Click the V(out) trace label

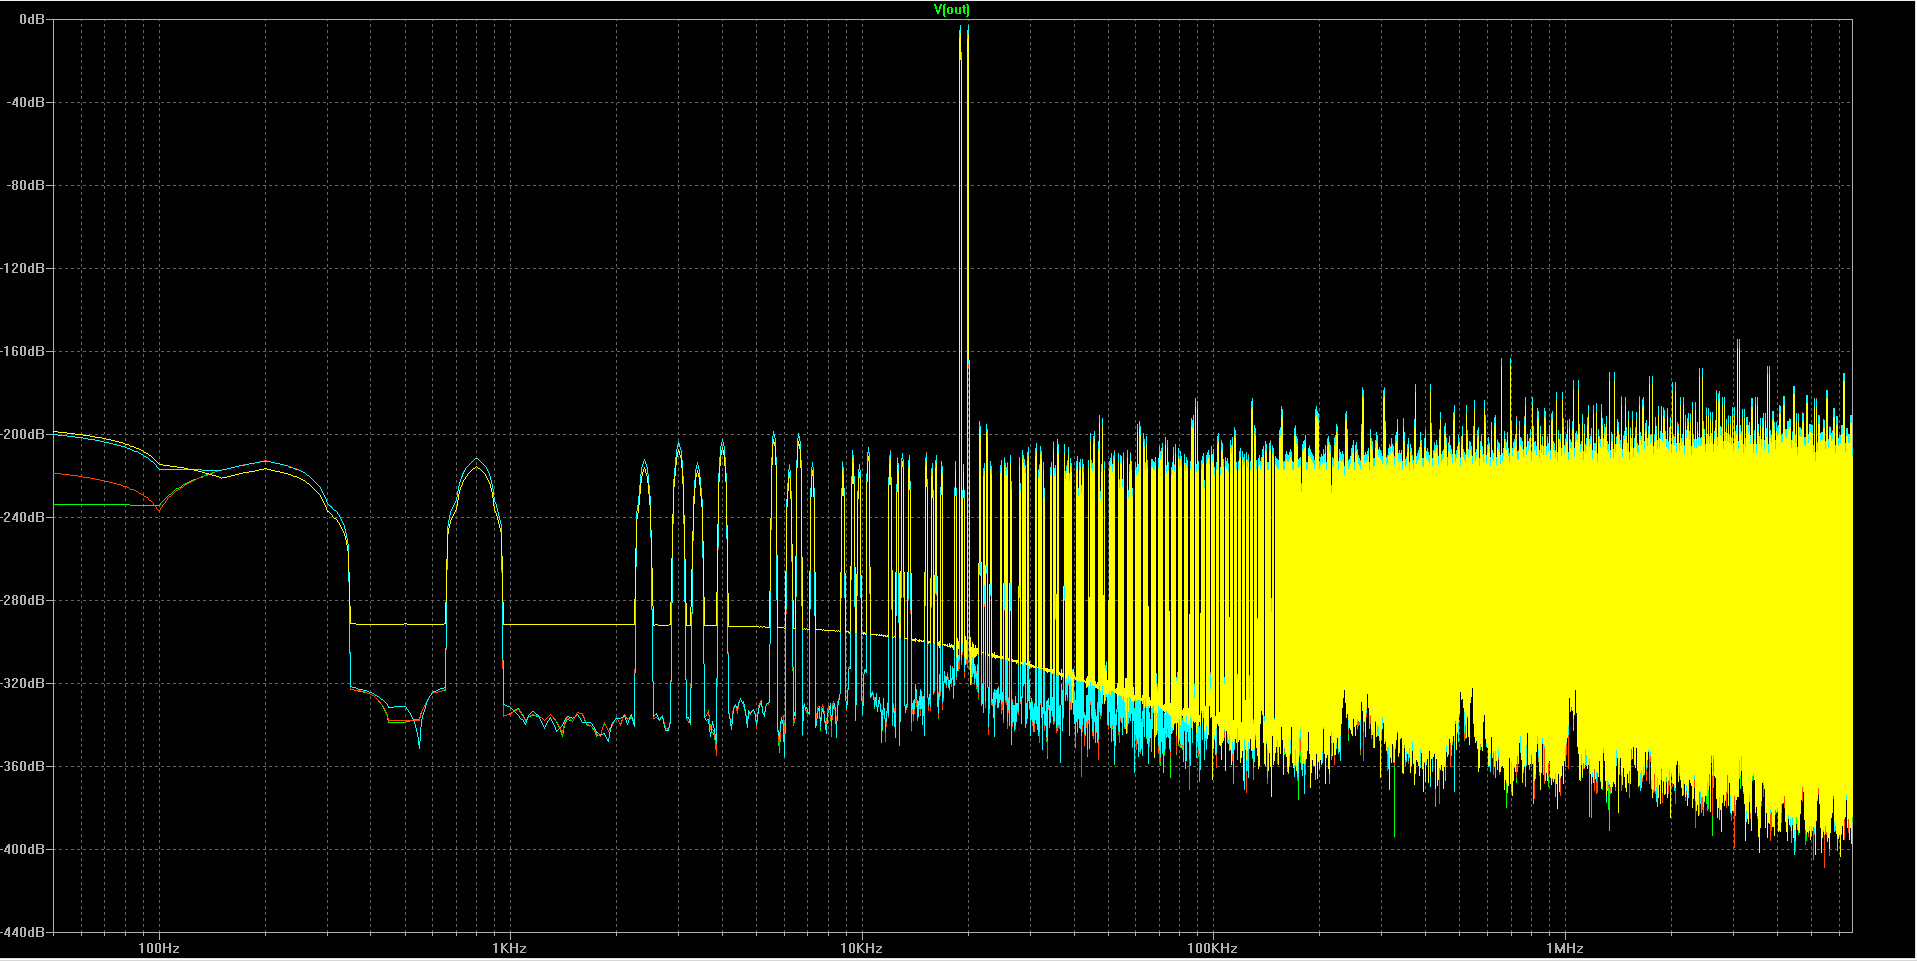(x=951, y=10)
